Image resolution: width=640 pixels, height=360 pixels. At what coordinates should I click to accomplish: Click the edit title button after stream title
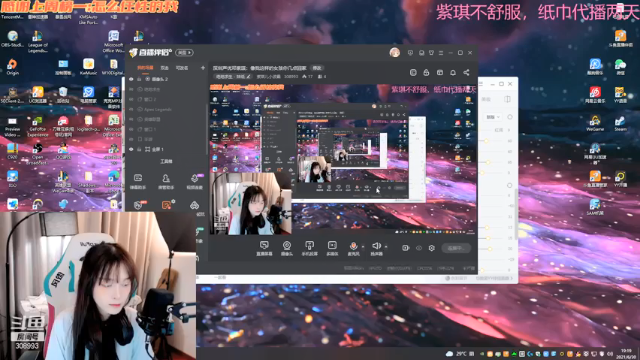coord(317,68)
